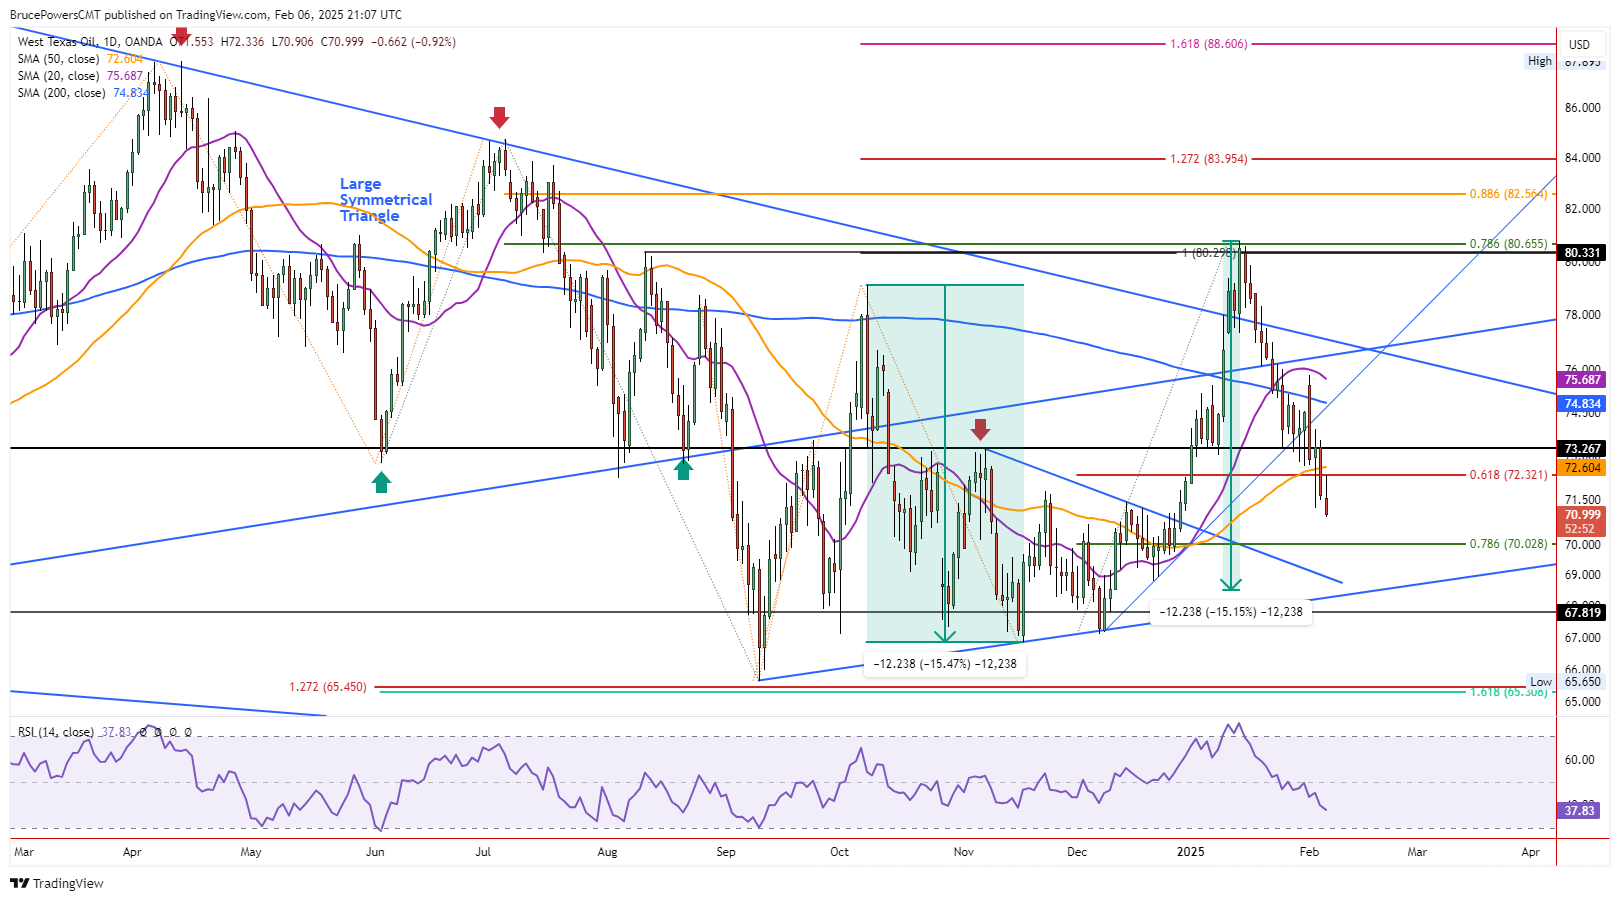1620x901 pixels.
Task: Click the 86.000 price scale value
Action: 1582,108
